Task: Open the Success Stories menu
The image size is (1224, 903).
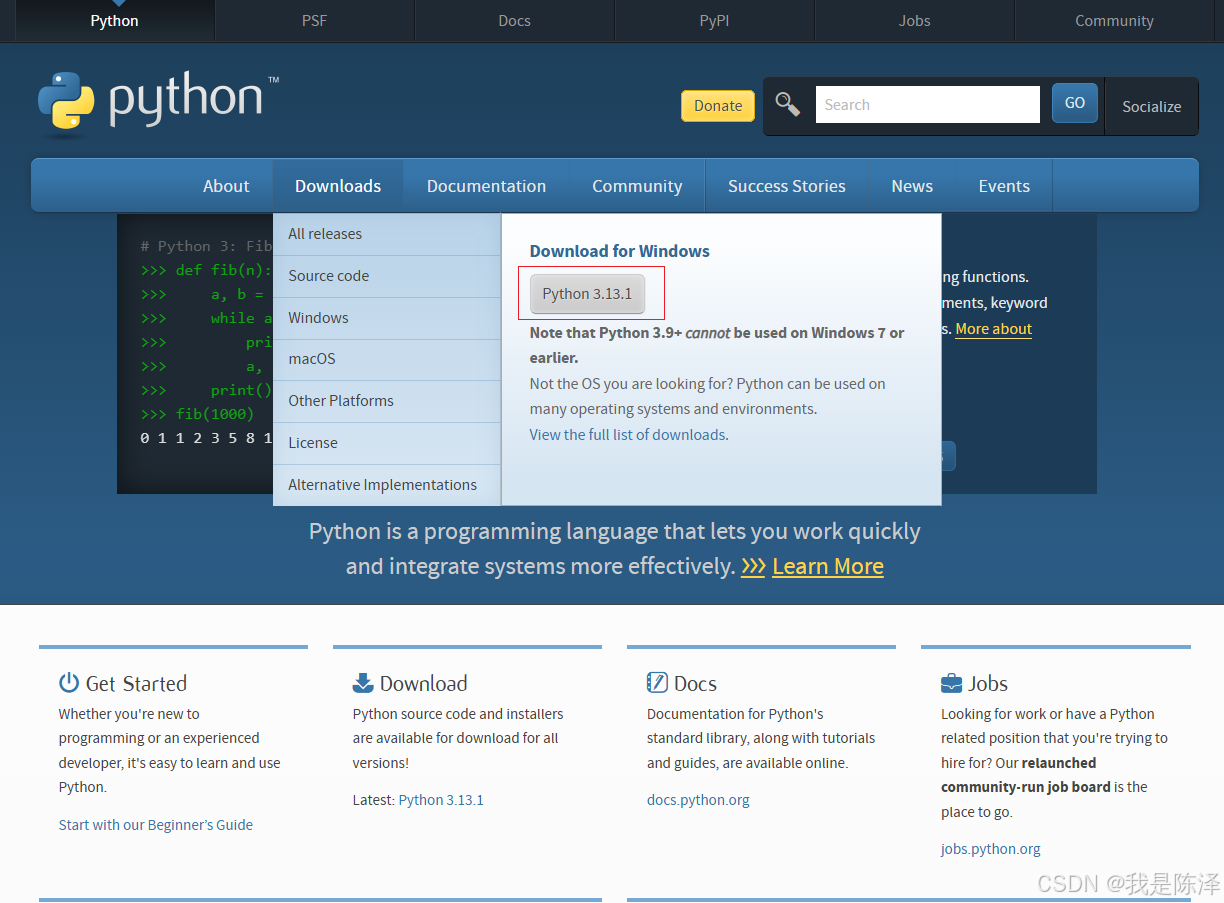Action: coord(787,186)
